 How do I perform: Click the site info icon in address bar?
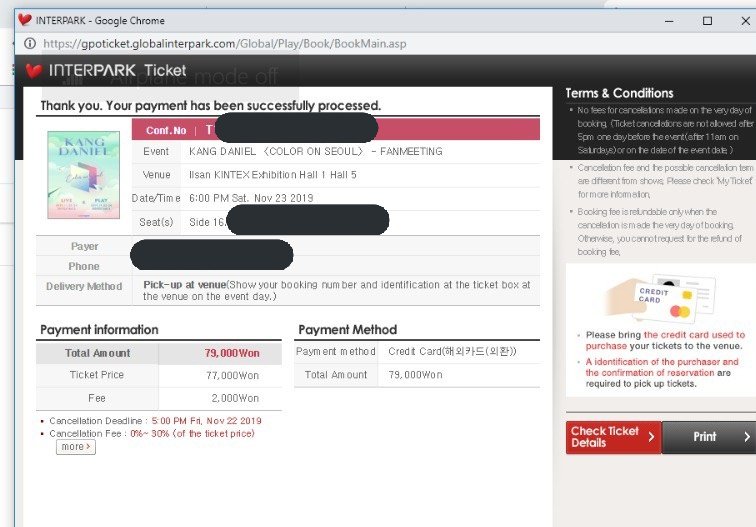click(30, 43)
